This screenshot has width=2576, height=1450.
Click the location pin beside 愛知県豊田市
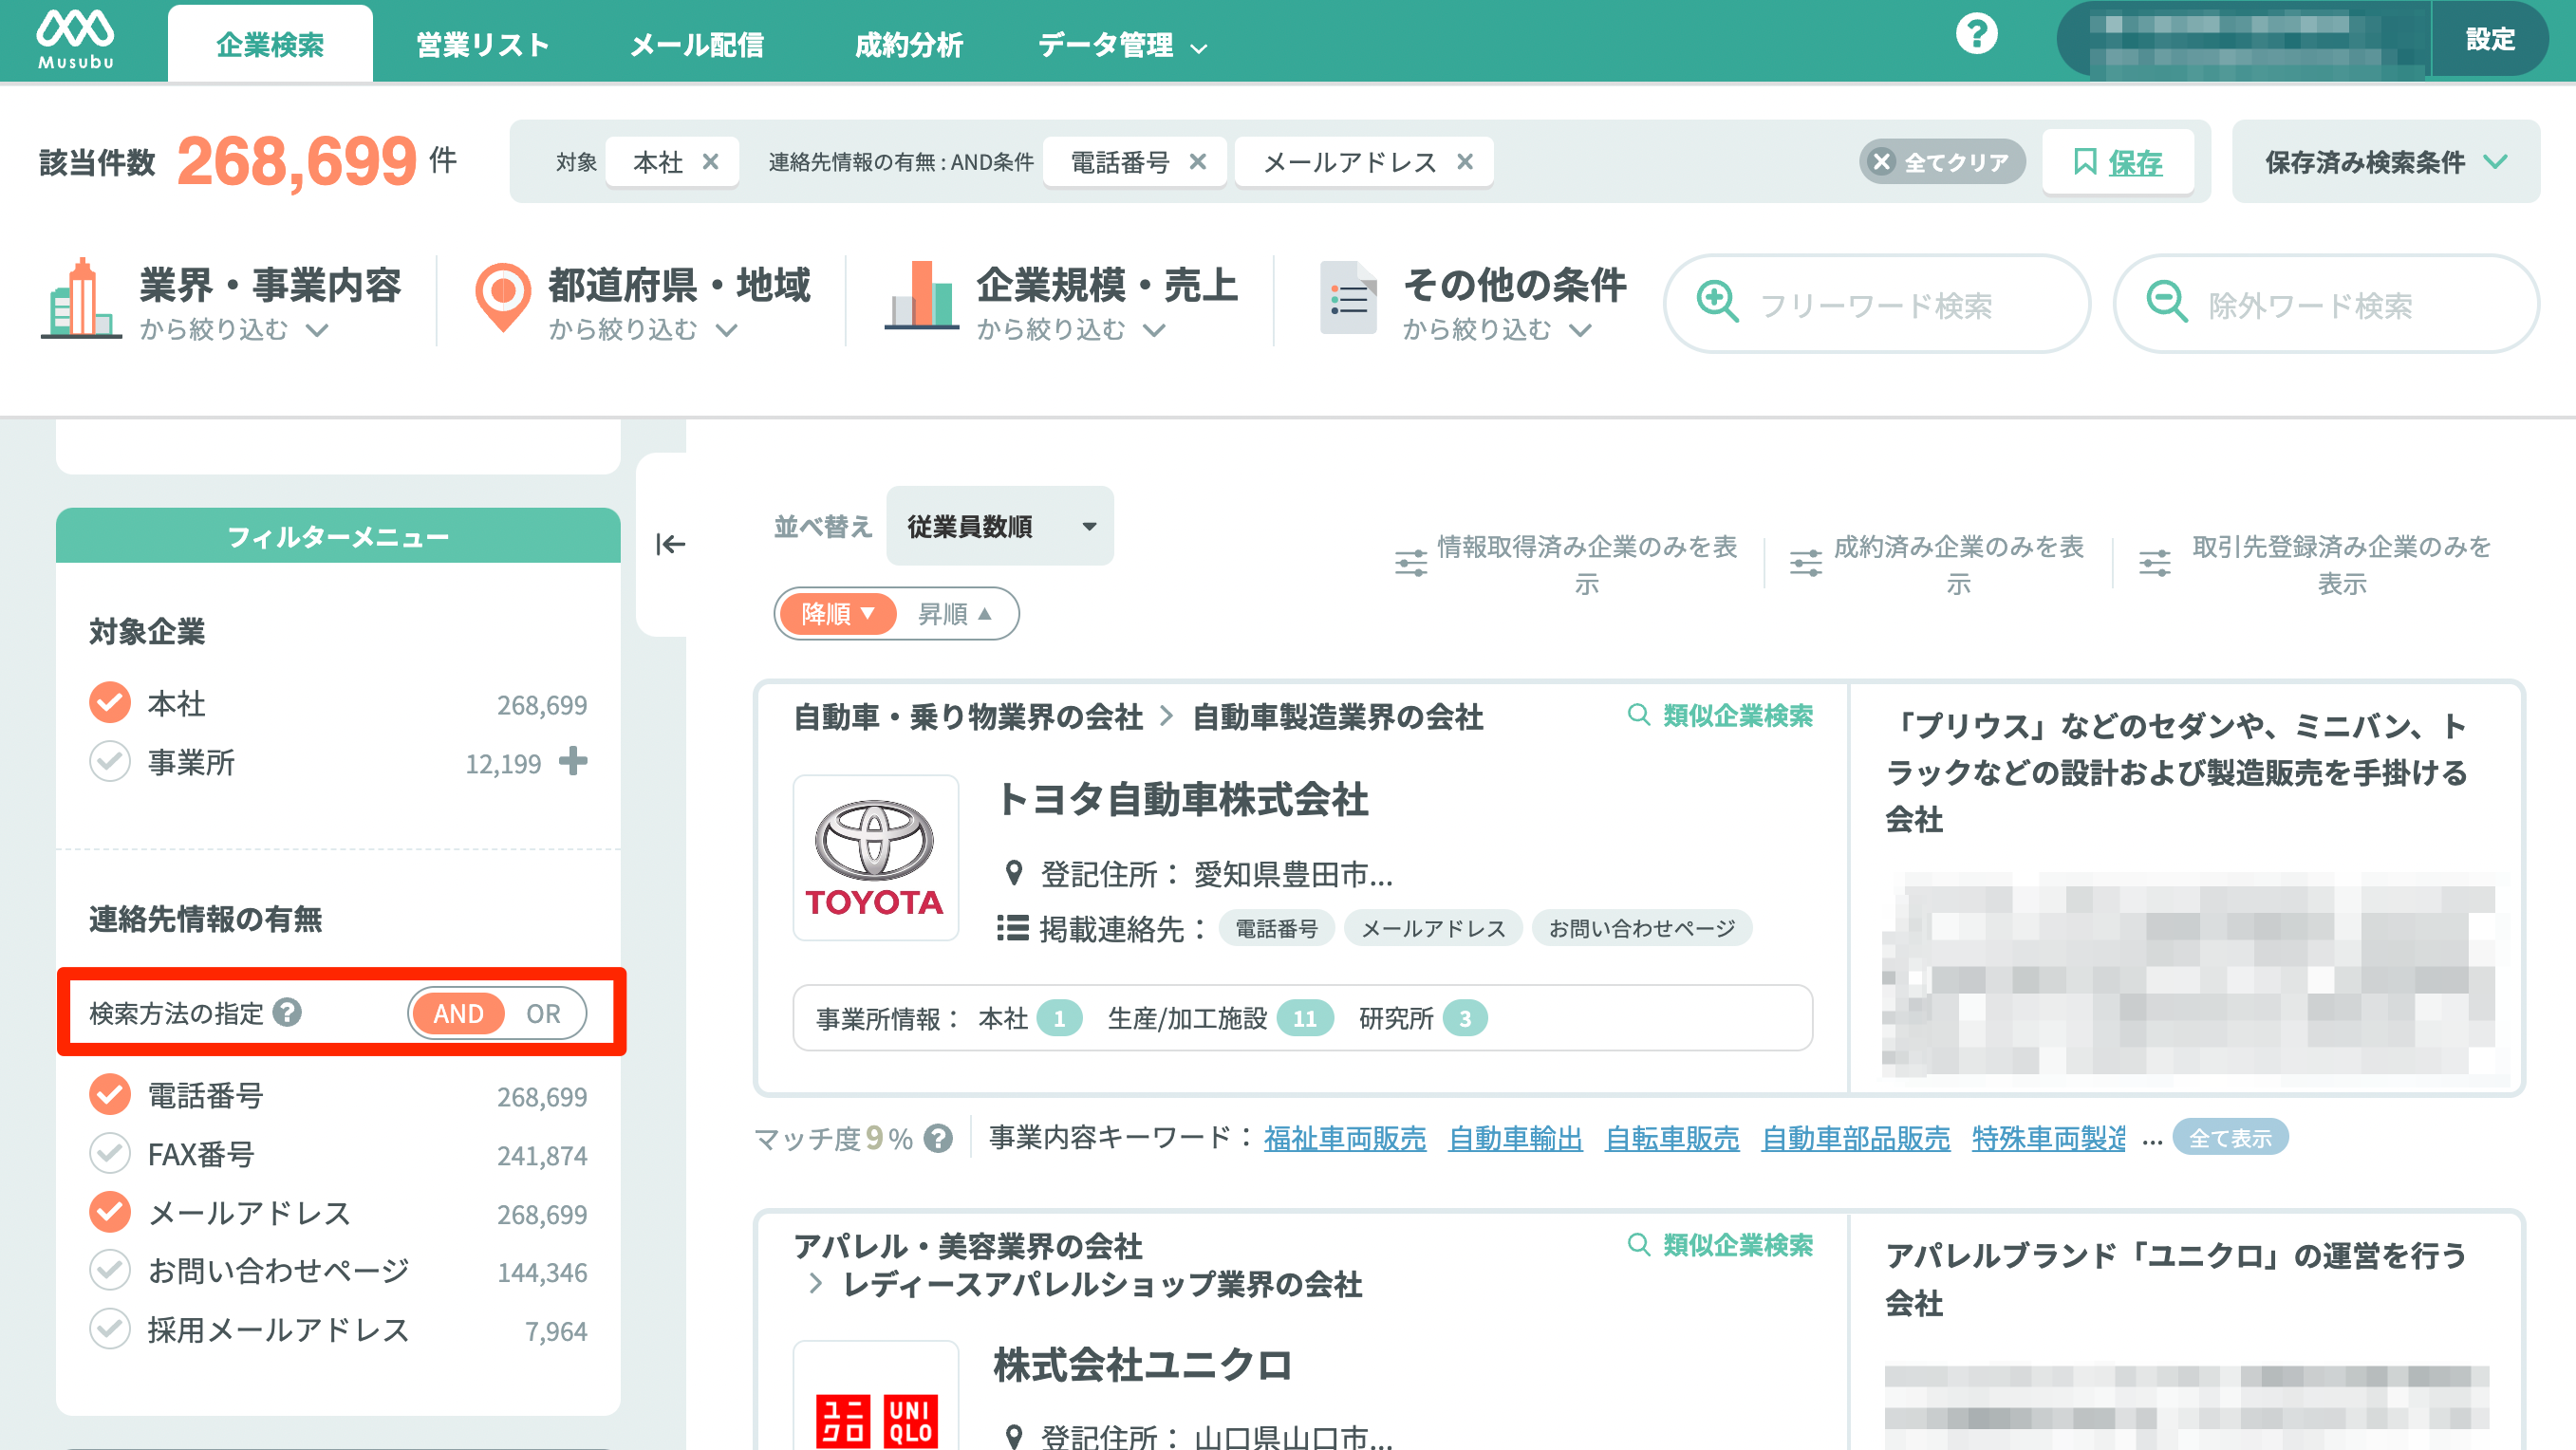coord(1013,874)
